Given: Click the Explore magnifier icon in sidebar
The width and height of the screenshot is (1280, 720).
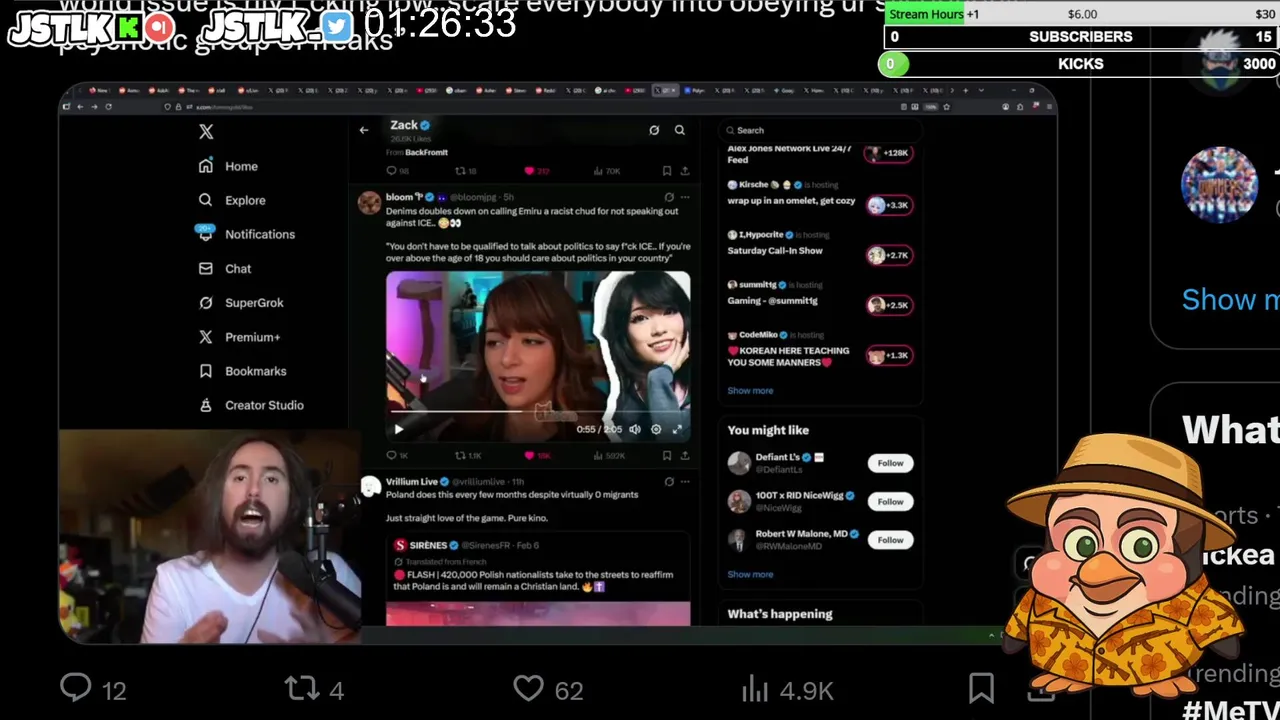Looking at the screenshot, I should click(x=206, y=200).
